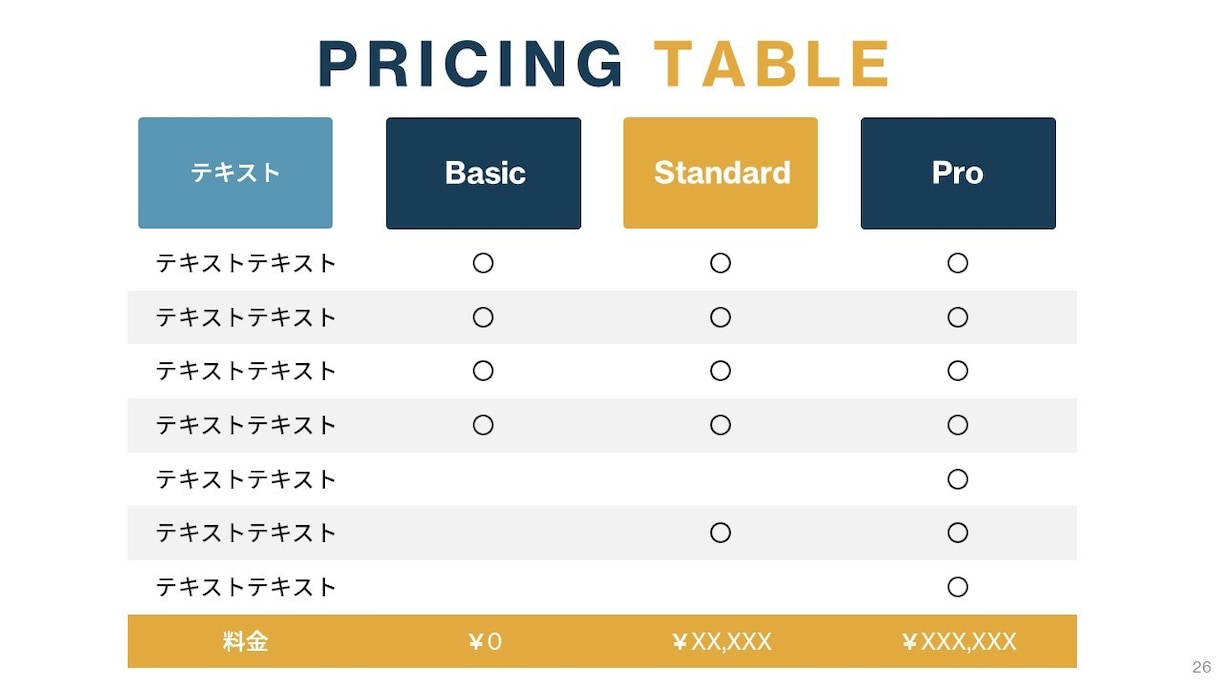
Task: Click the Basic circle in the fourth row
Action: [483, 425]
